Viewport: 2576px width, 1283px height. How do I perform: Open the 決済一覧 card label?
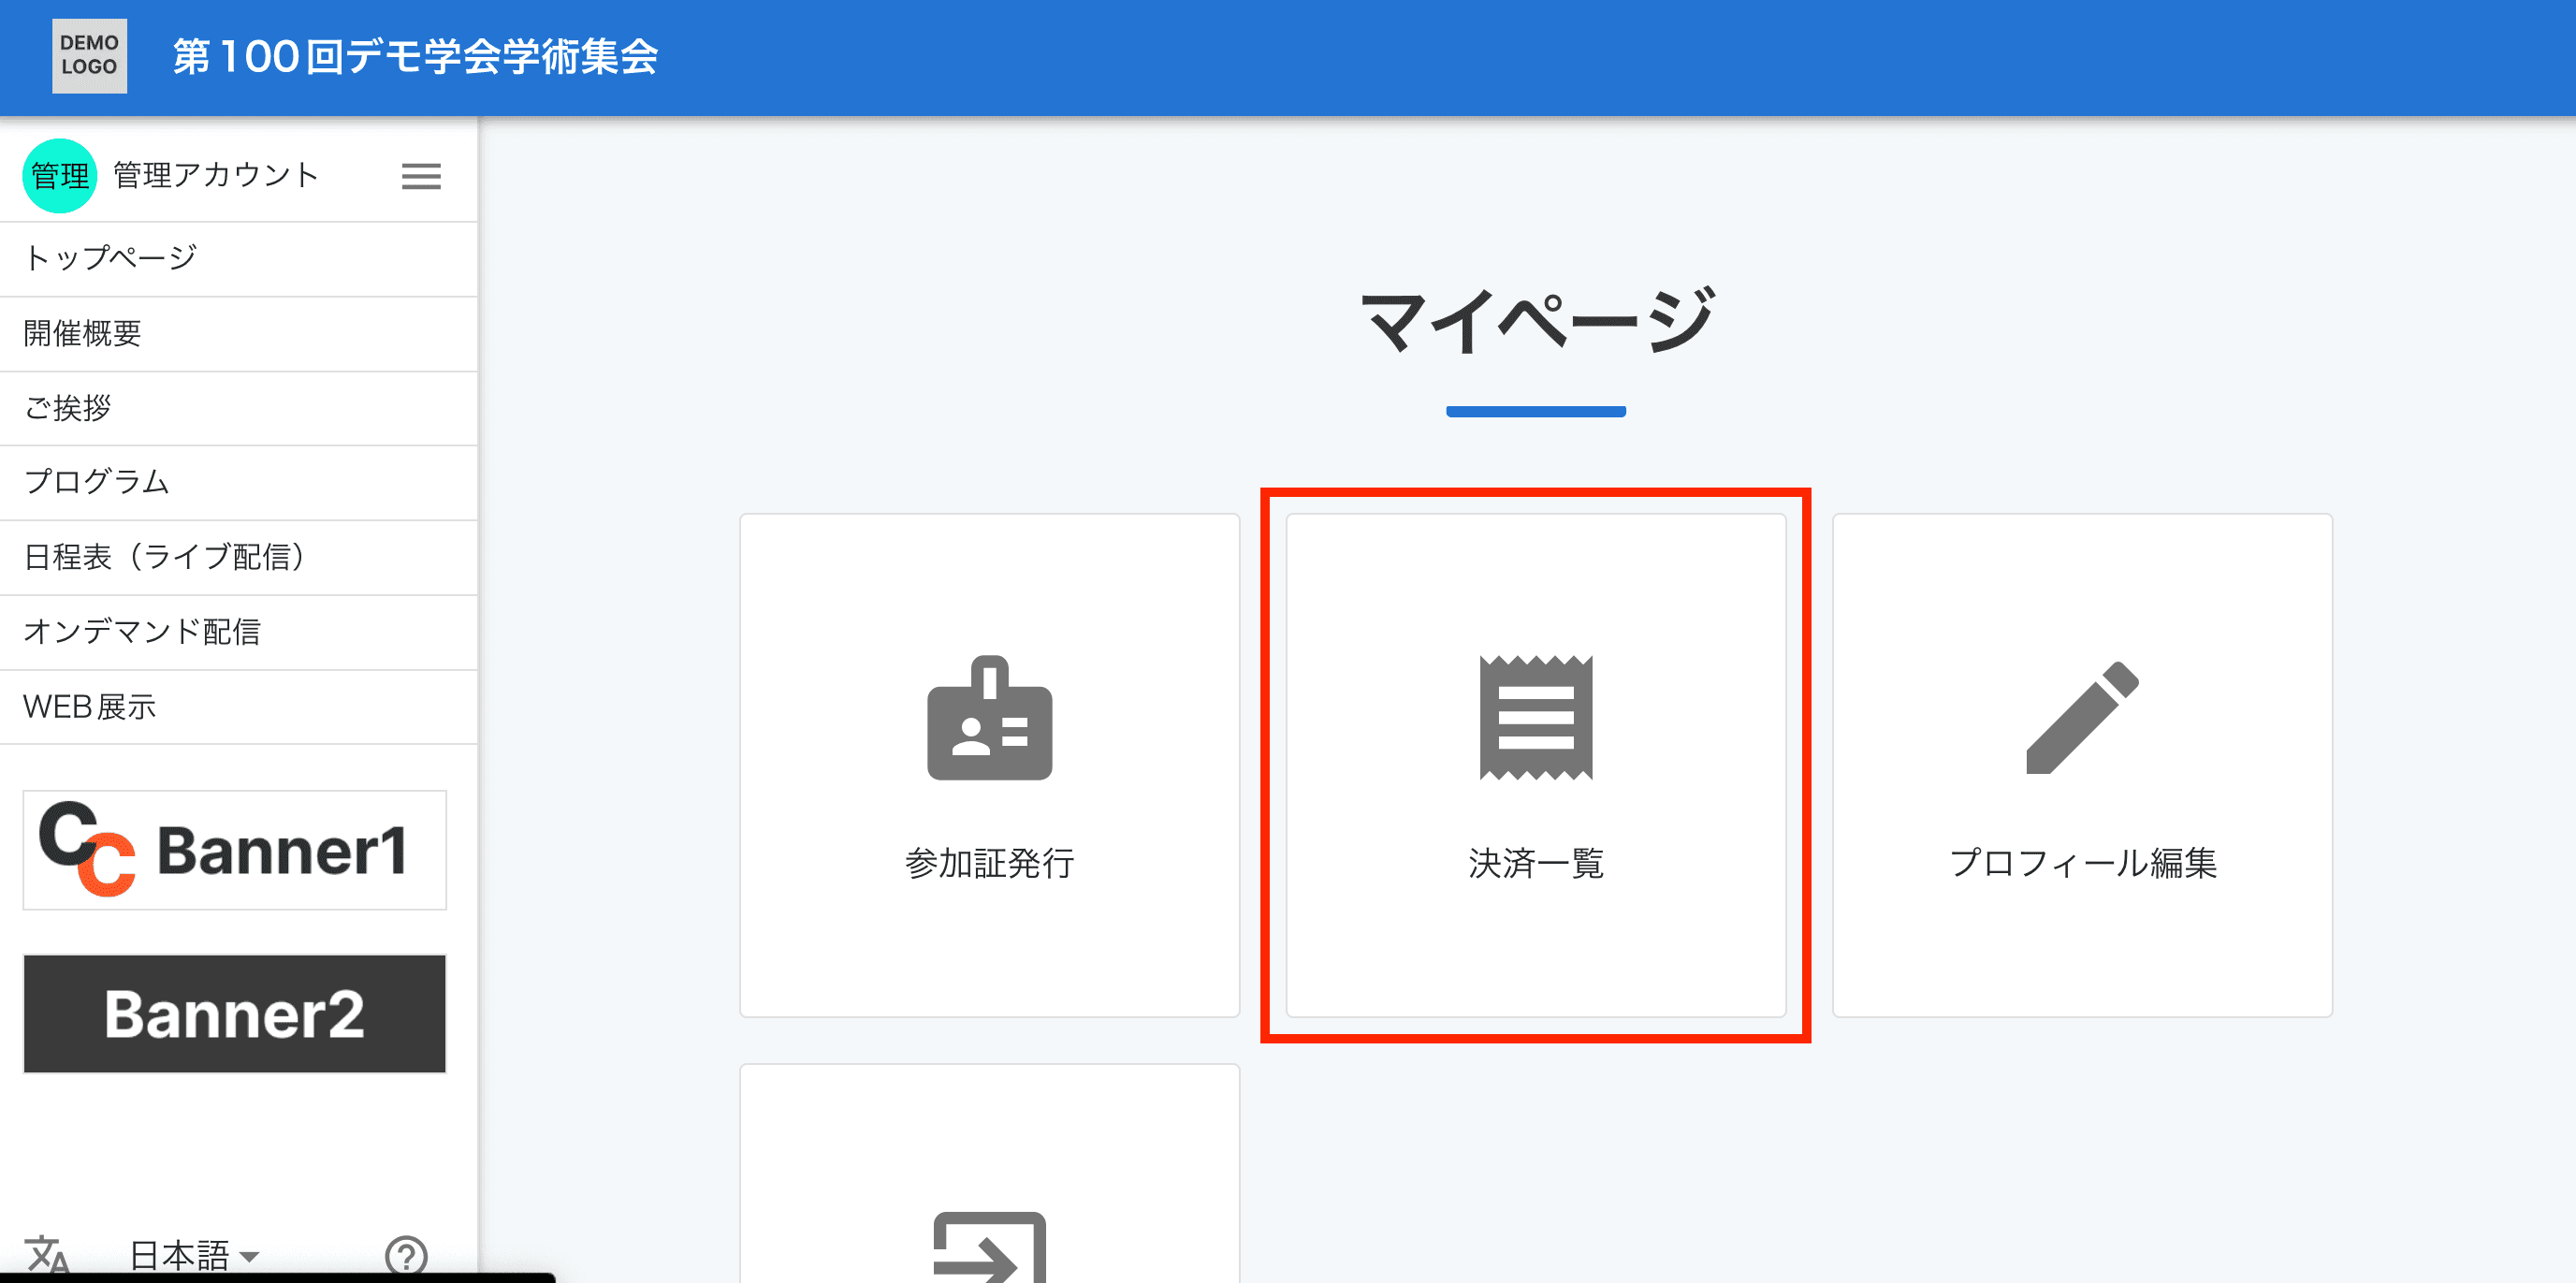(1536, 863)
